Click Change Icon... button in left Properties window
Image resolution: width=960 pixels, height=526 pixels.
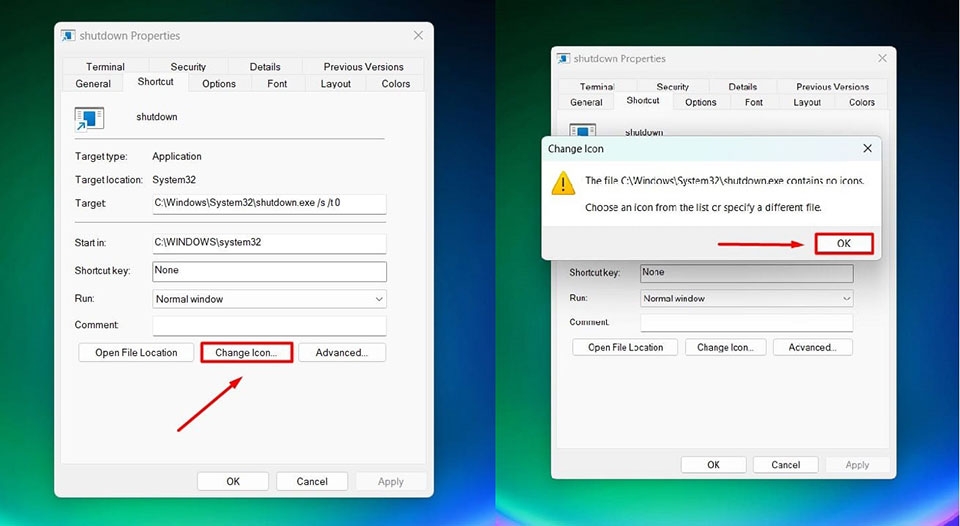pos(247,353)
